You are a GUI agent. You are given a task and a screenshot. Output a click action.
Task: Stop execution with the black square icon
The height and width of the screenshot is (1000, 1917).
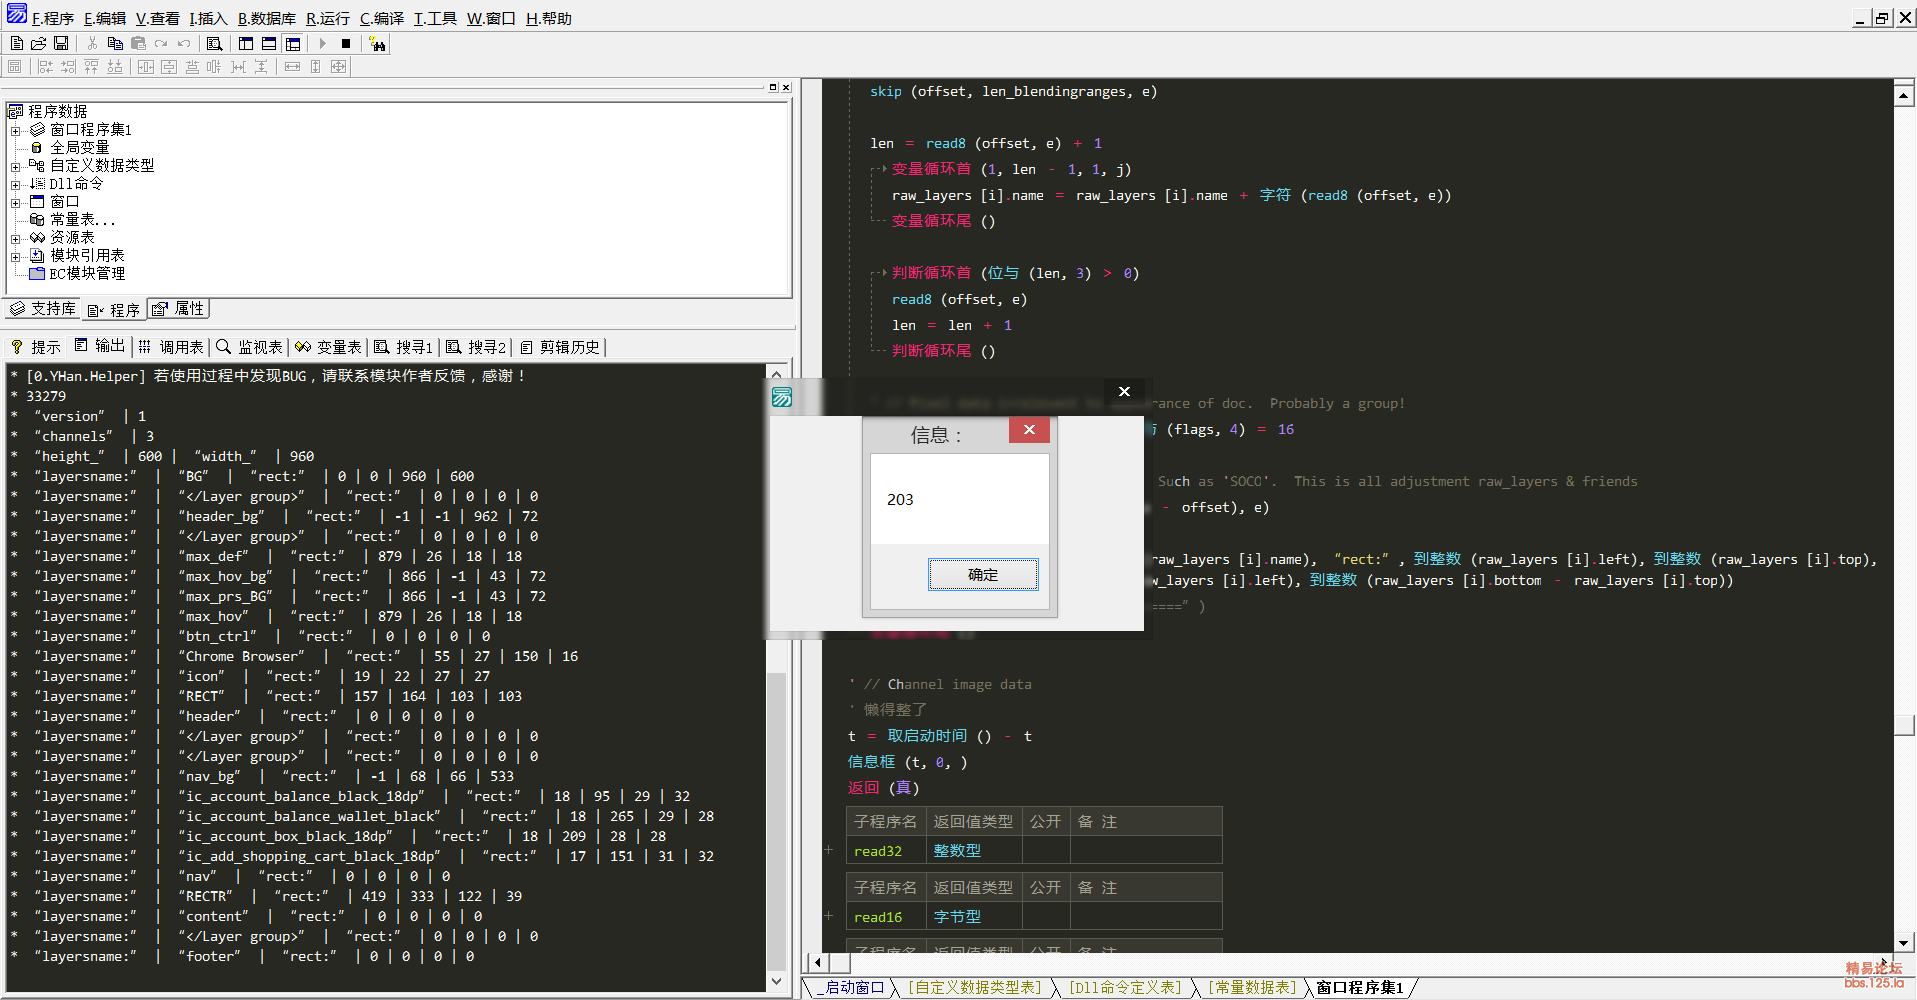pos(346,44)
